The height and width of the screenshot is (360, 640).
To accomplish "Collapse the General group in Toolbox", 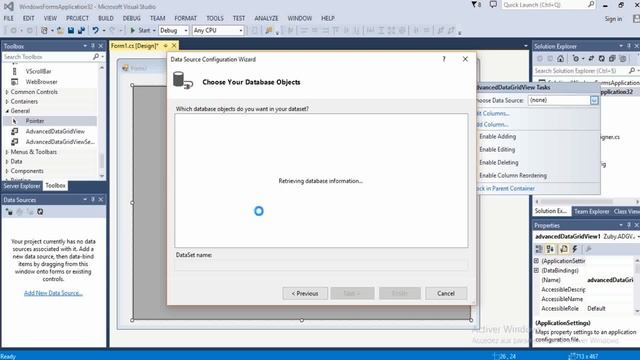I will (7, 111).
